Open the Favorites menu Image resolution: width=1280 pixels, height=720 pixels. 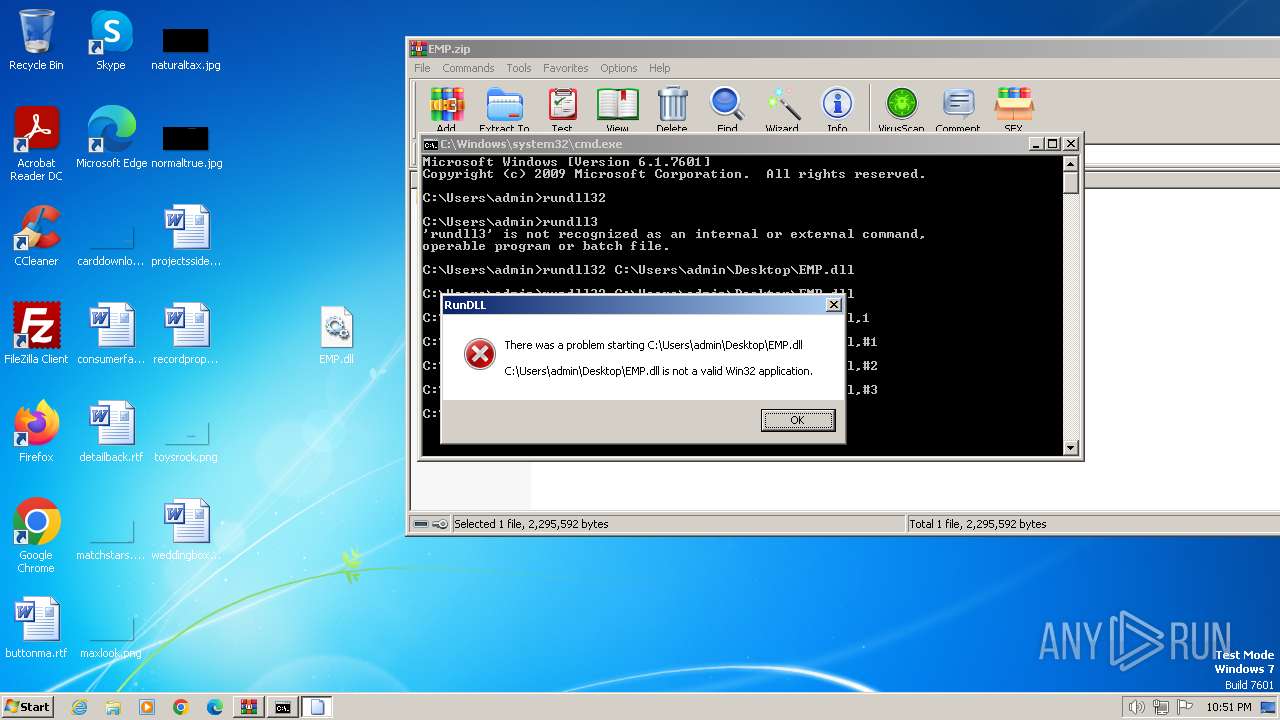pyautogui.click(x=566, y=68)
